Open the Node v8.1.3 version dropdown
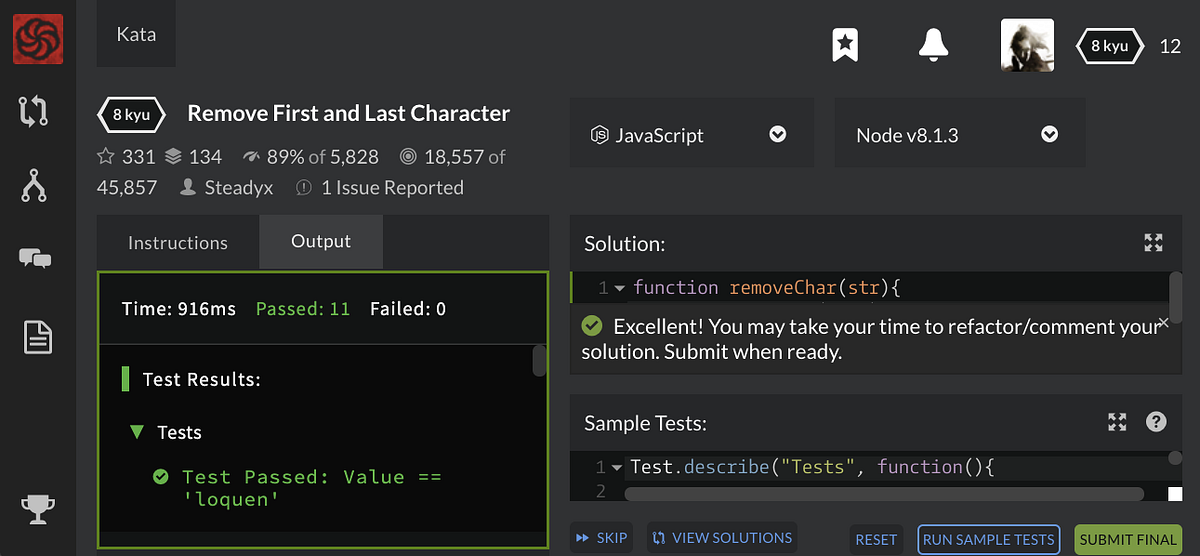1200x556 pixels. coord(960,133)
